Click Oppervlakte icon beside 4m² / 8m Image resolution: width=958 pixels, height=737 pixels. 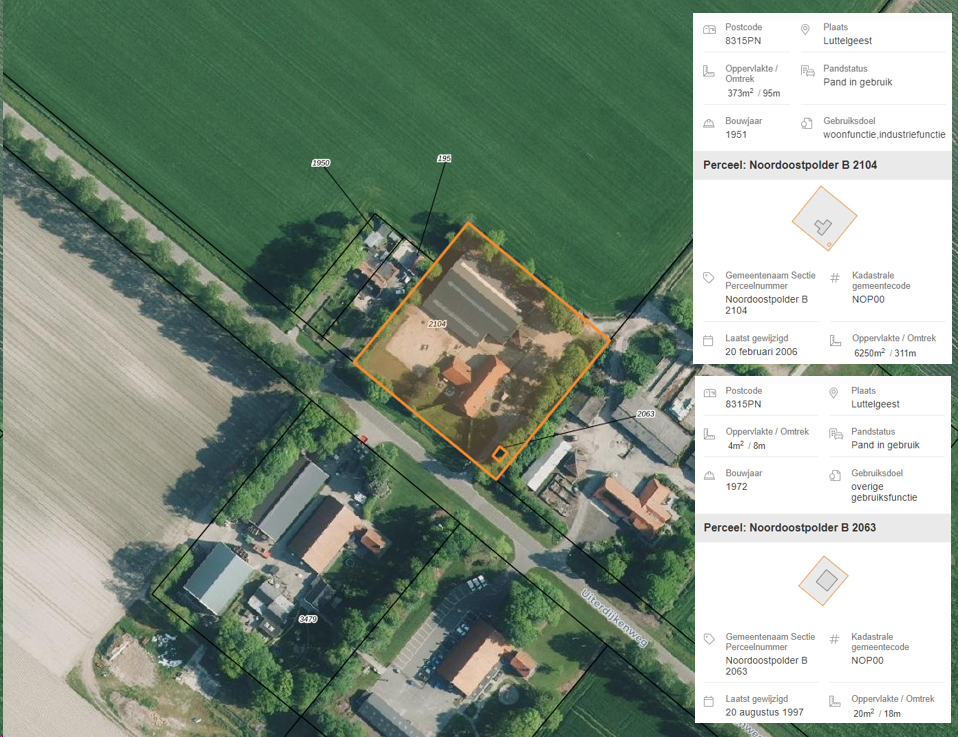tap(709, 434)
